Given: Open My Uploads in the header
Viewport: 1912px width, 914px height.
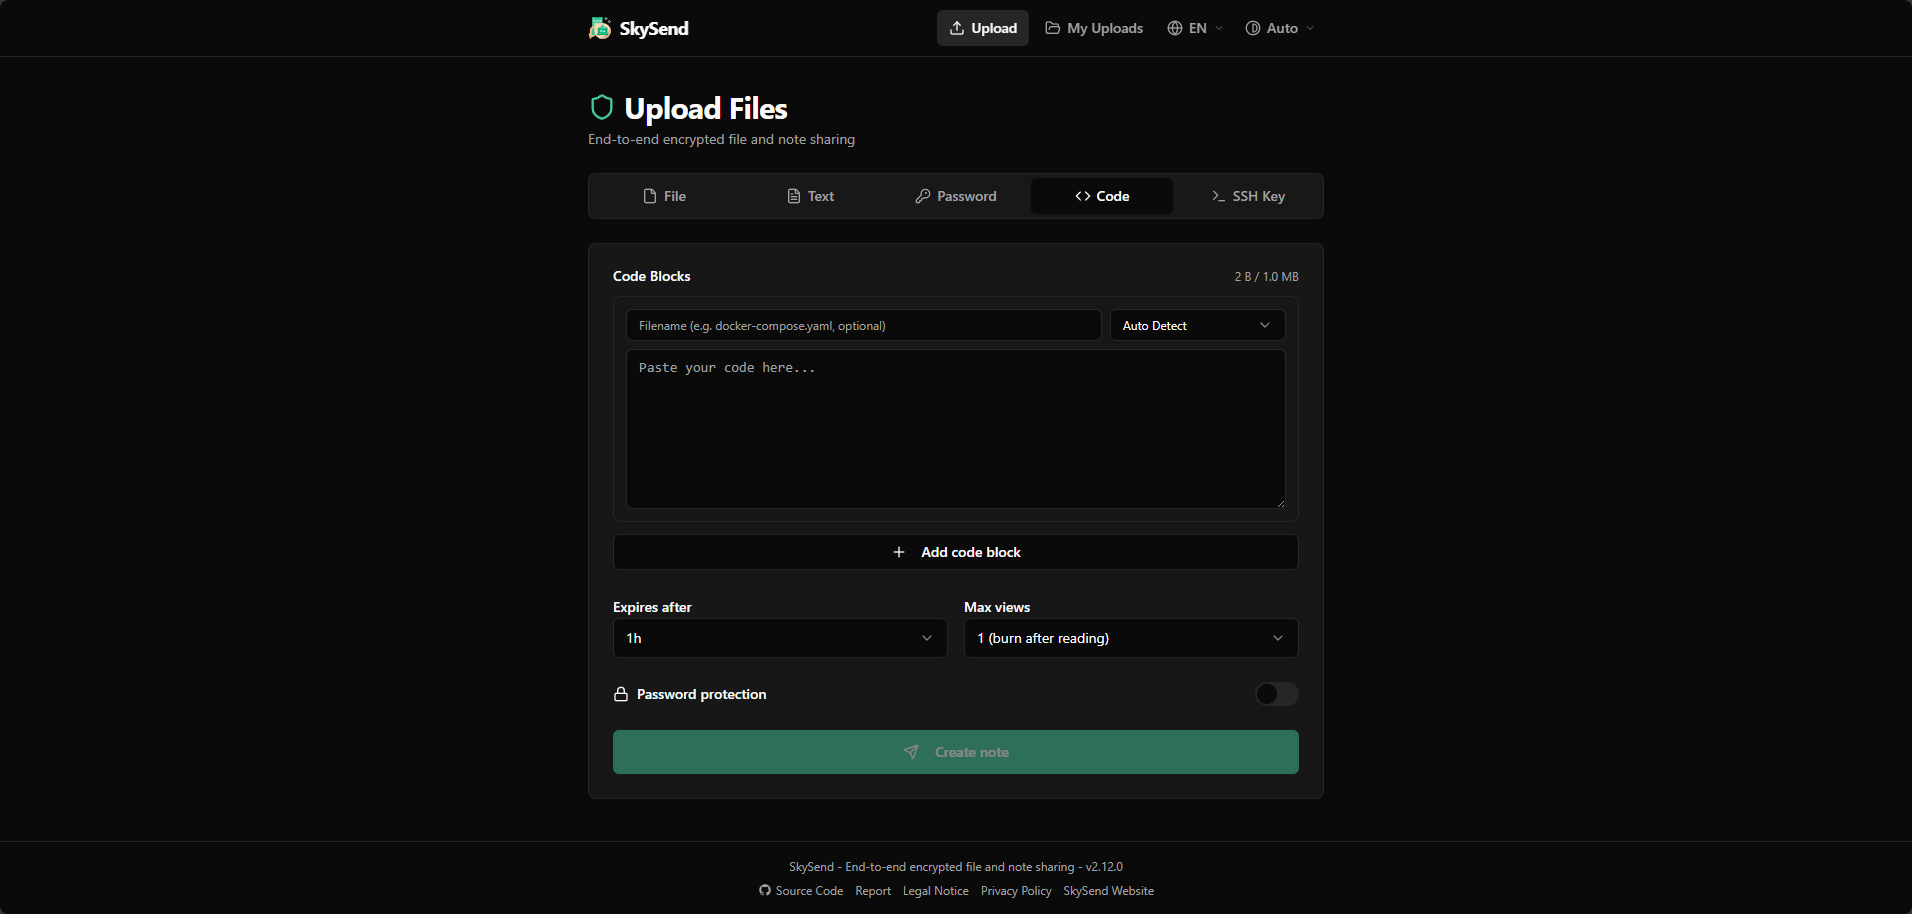Looking at the screenshot, I should click(1094, 28).
